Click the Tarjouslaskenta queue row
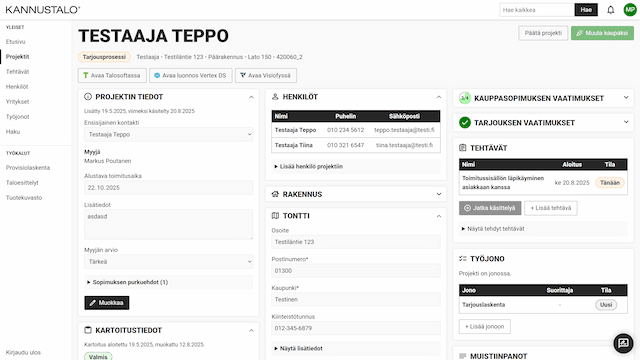Viewport: 640px width, 360px height. click(543, 304)
